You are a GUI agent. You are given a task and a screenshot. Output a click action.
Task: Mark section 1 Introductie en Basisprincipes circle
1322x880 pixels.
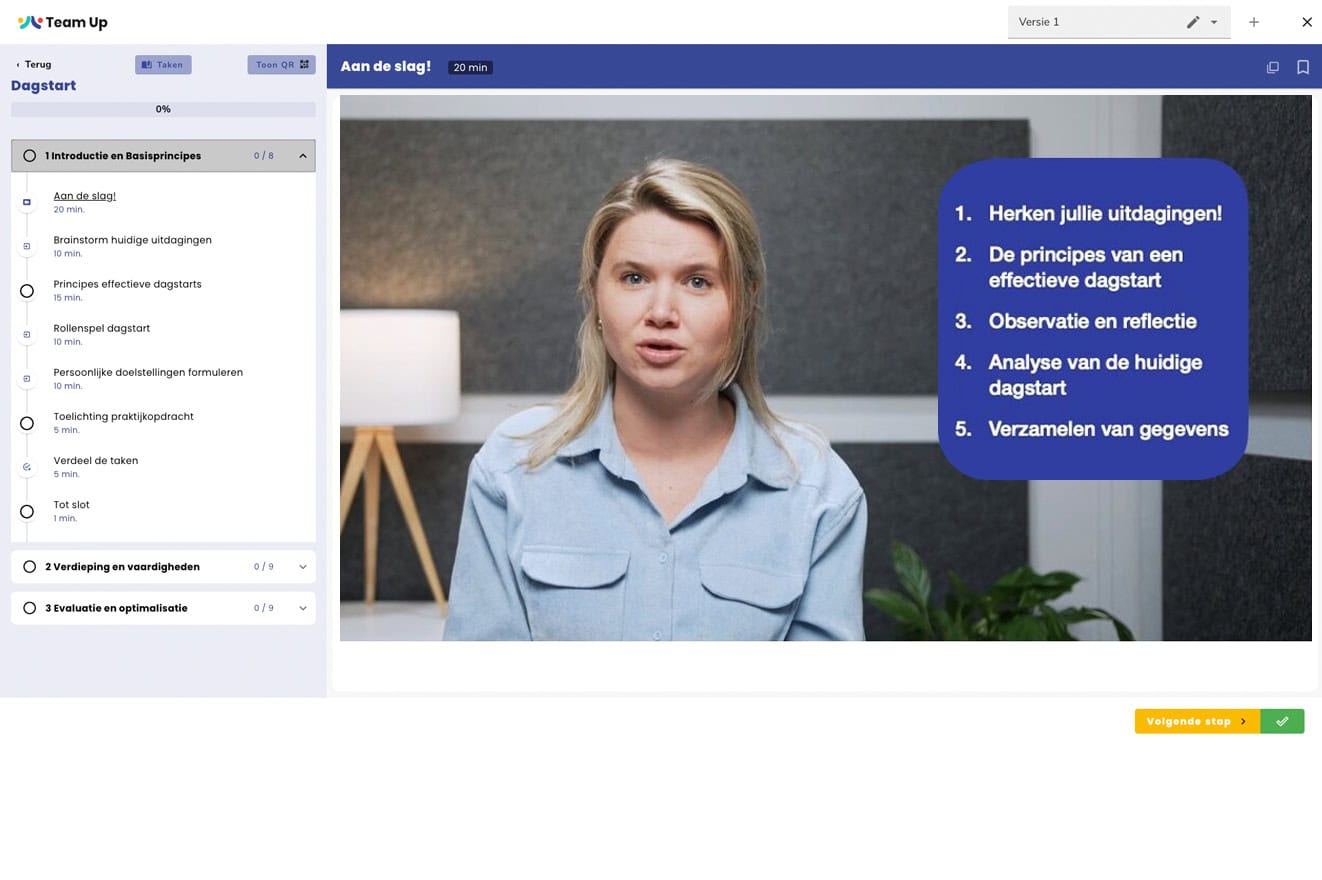click(30, 156)
